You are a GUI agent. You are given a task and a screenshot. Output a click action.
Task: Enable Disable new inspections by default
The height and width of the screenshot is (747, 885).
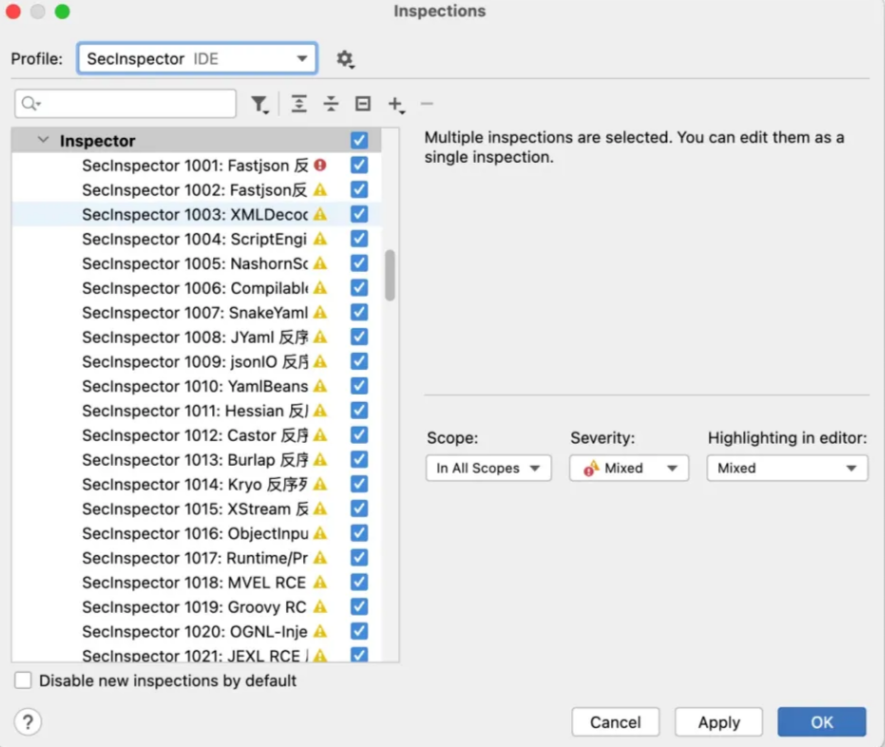[23, 680]
